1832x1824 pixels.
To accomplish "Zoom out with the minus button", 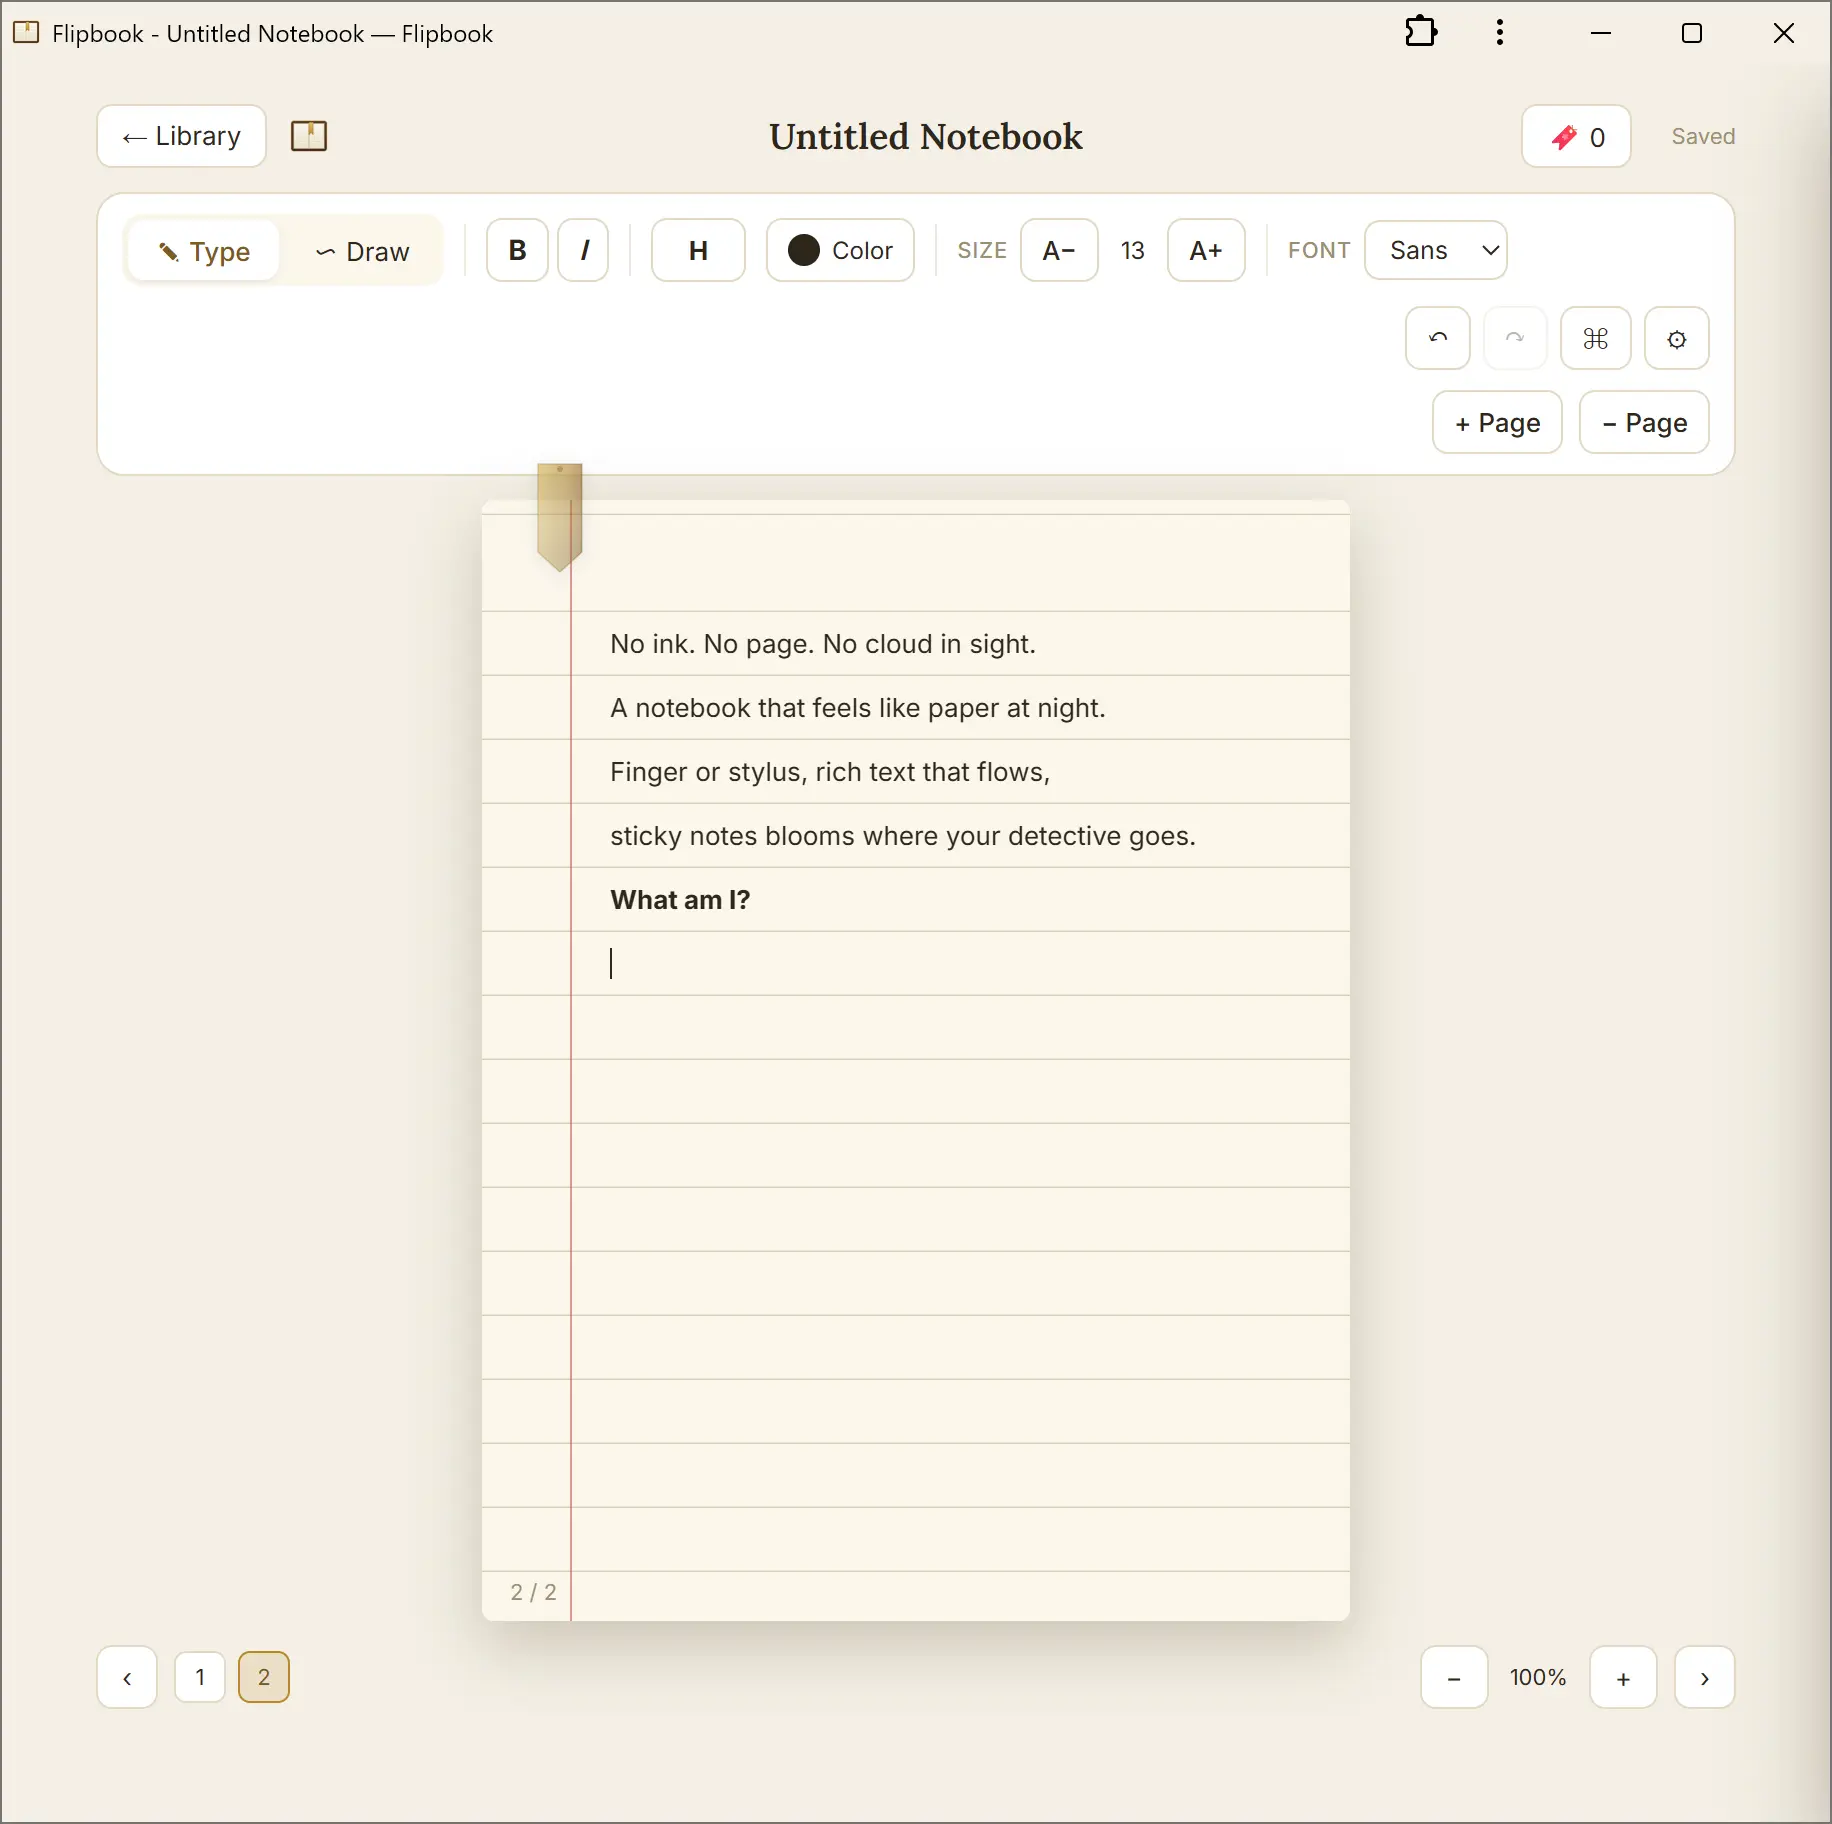I will [1454, 1677].
